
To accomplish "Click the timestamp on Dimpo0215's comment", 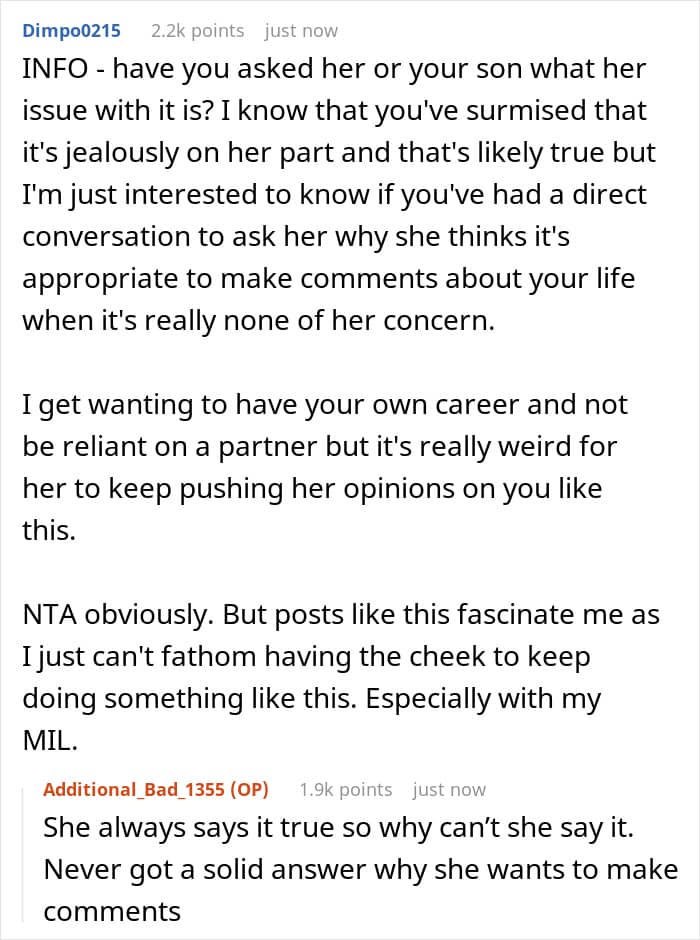I will tap(301, 31).
